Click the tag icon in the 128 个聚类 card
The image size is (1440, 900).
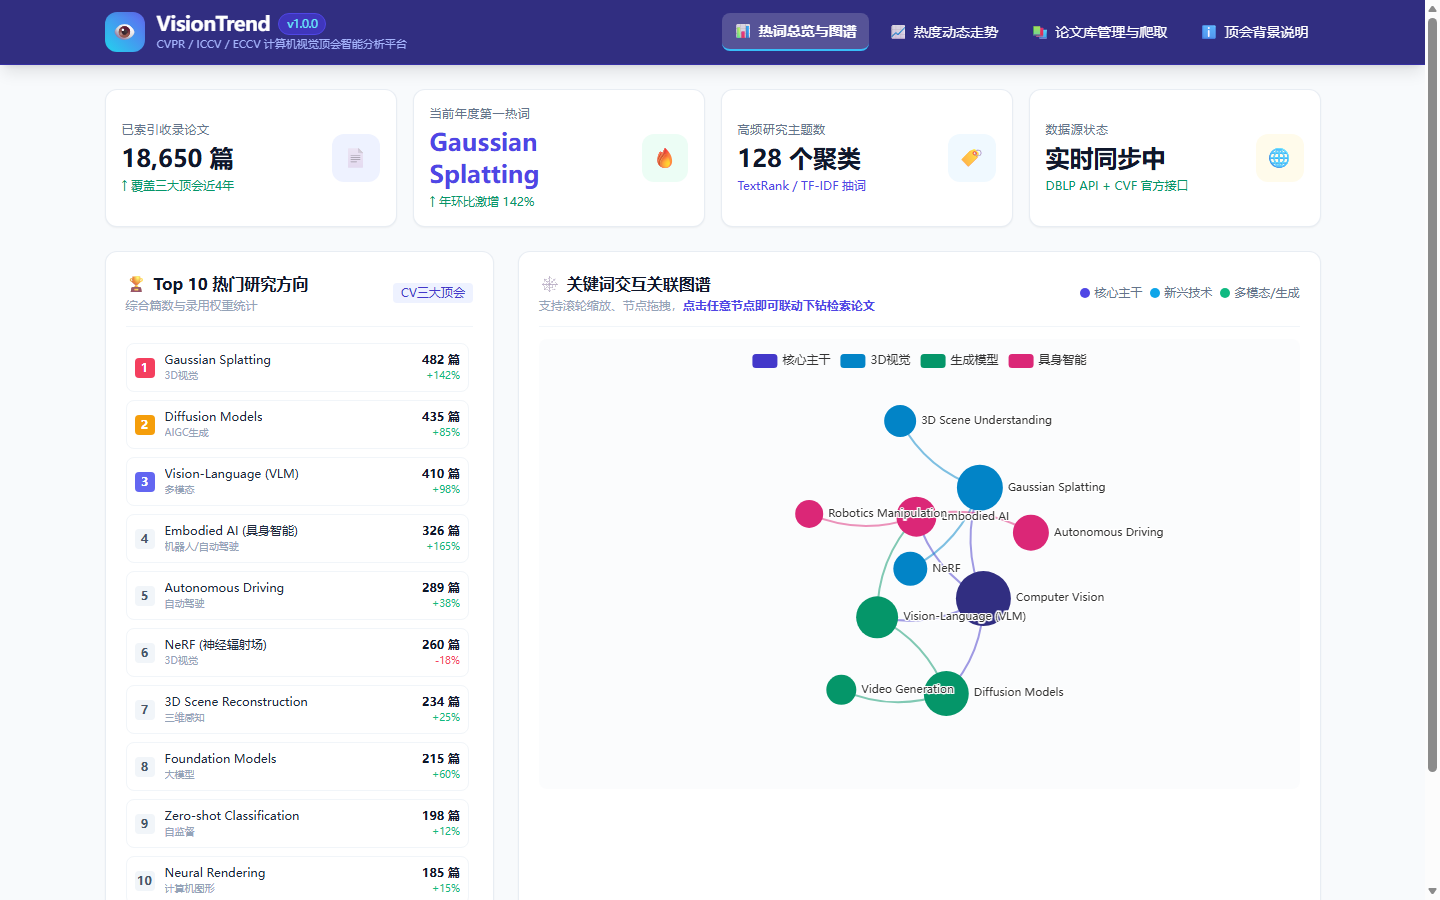click(x=972, y=158)
